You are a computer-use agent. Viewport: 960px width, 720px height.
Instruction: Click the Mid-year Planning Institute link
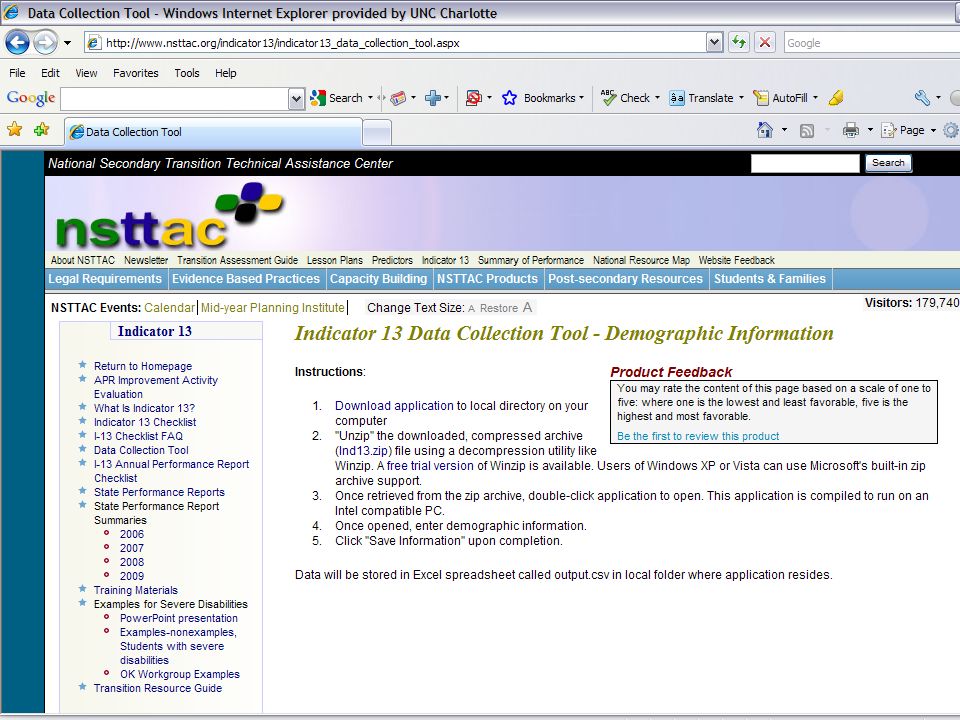click(272, 307)
